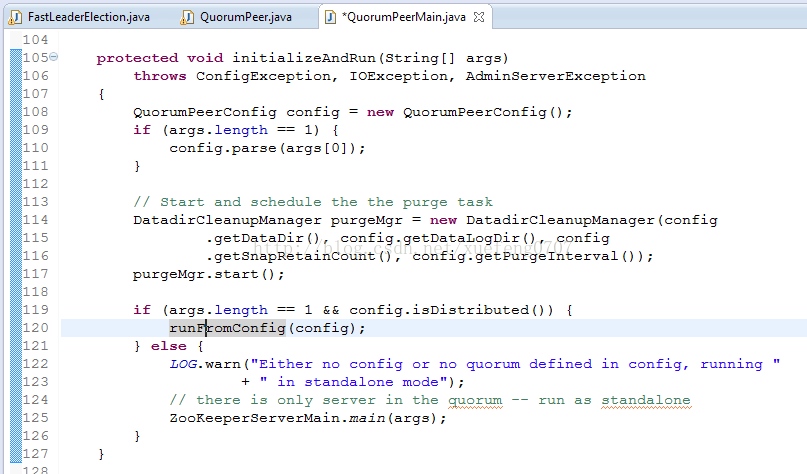Click the Java file icon on QuorumPeerMain.java tab

coord(330,17)
